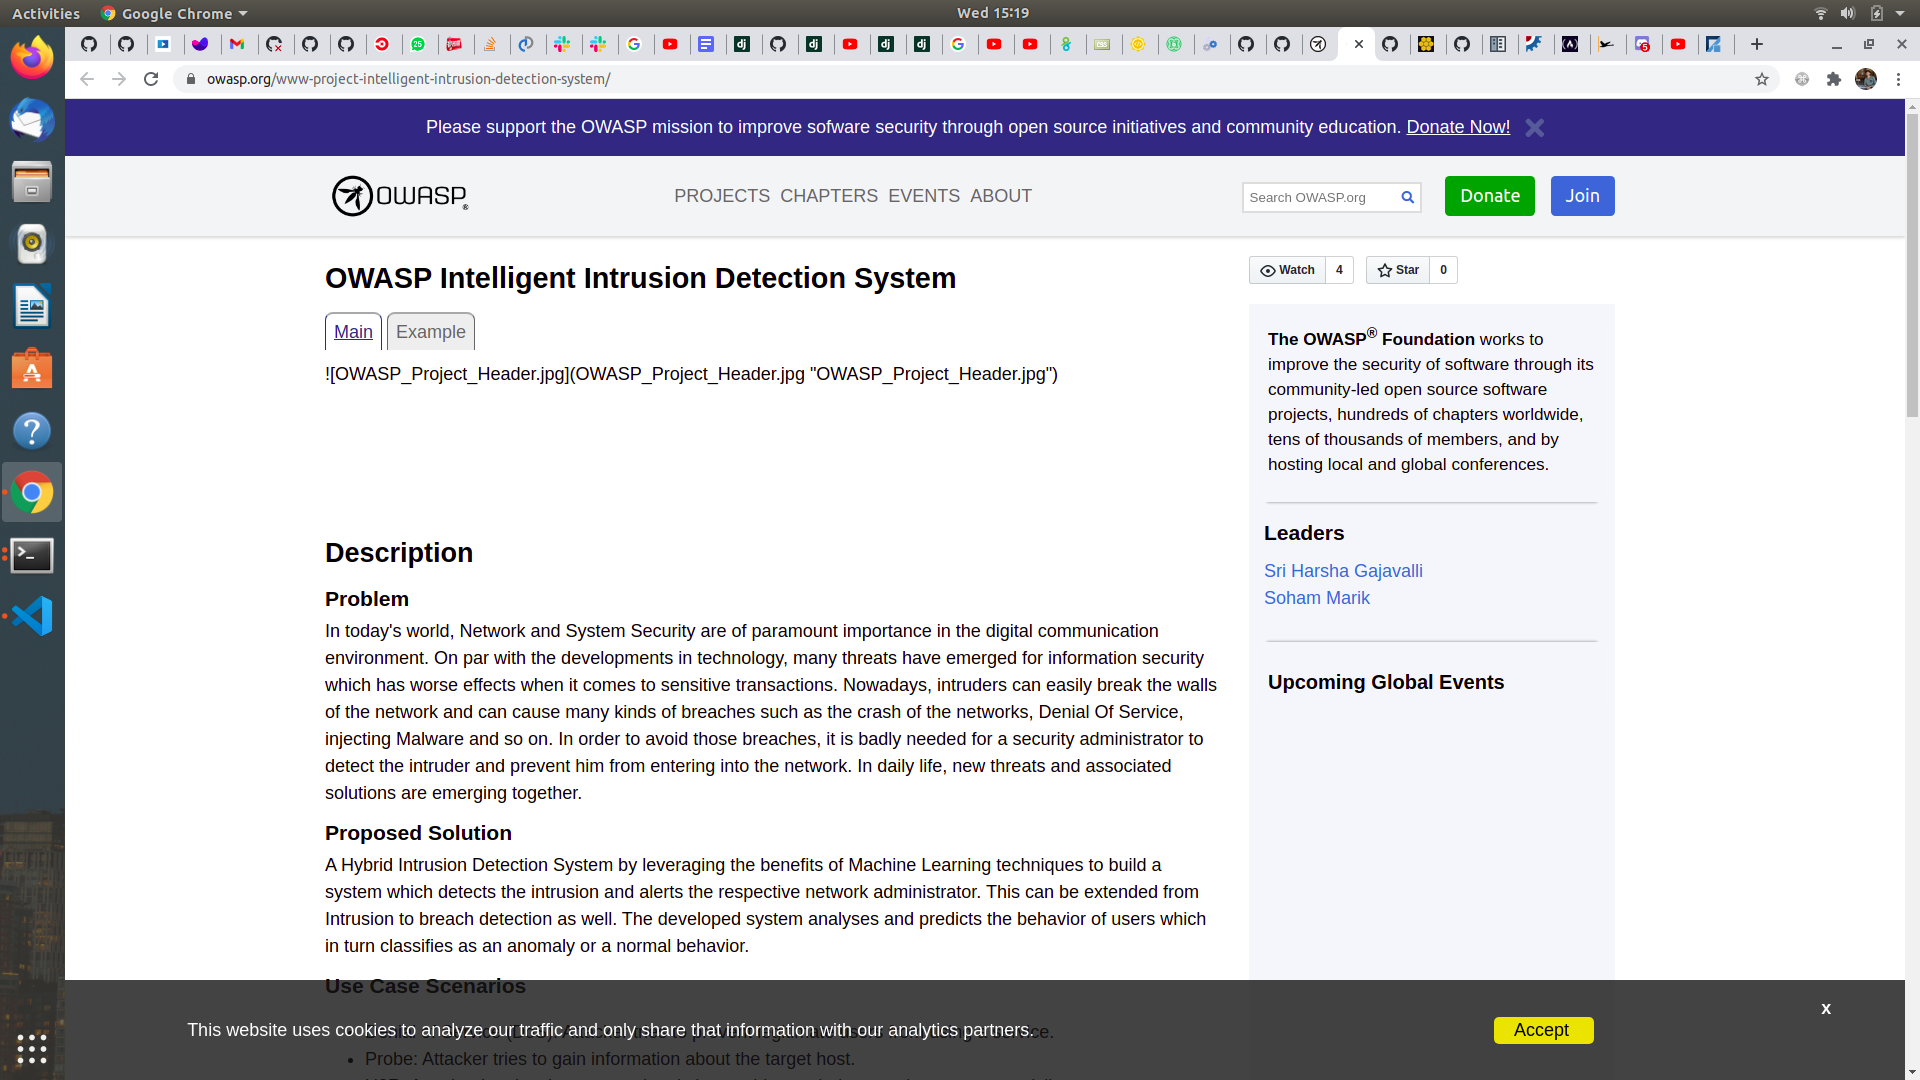This screenshot has width=1920, height=1080.
Task: Bookmark this page with the star icon
Action: tap(1762, 79)
